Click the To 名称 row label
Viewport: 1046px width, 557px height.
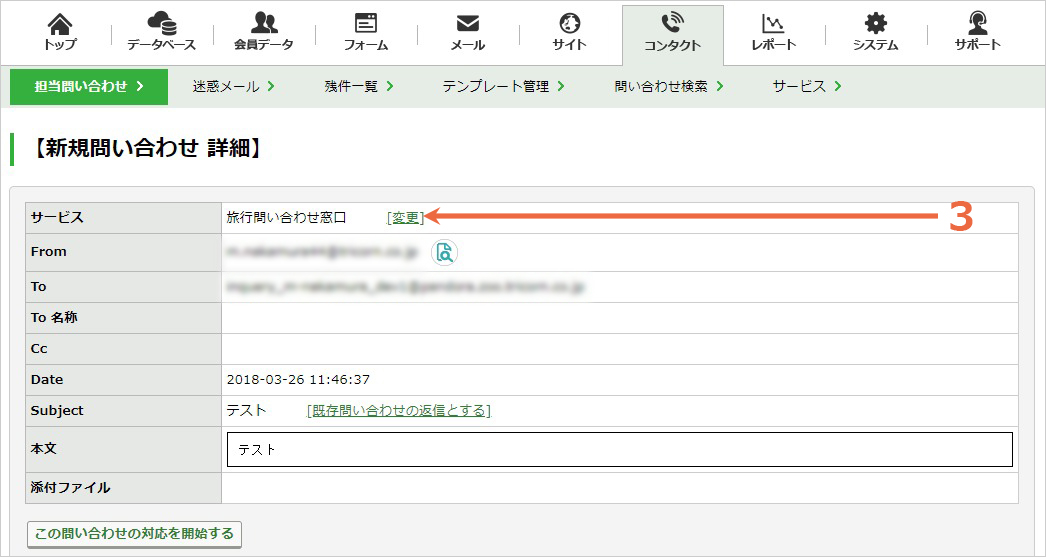coord(54,318)
